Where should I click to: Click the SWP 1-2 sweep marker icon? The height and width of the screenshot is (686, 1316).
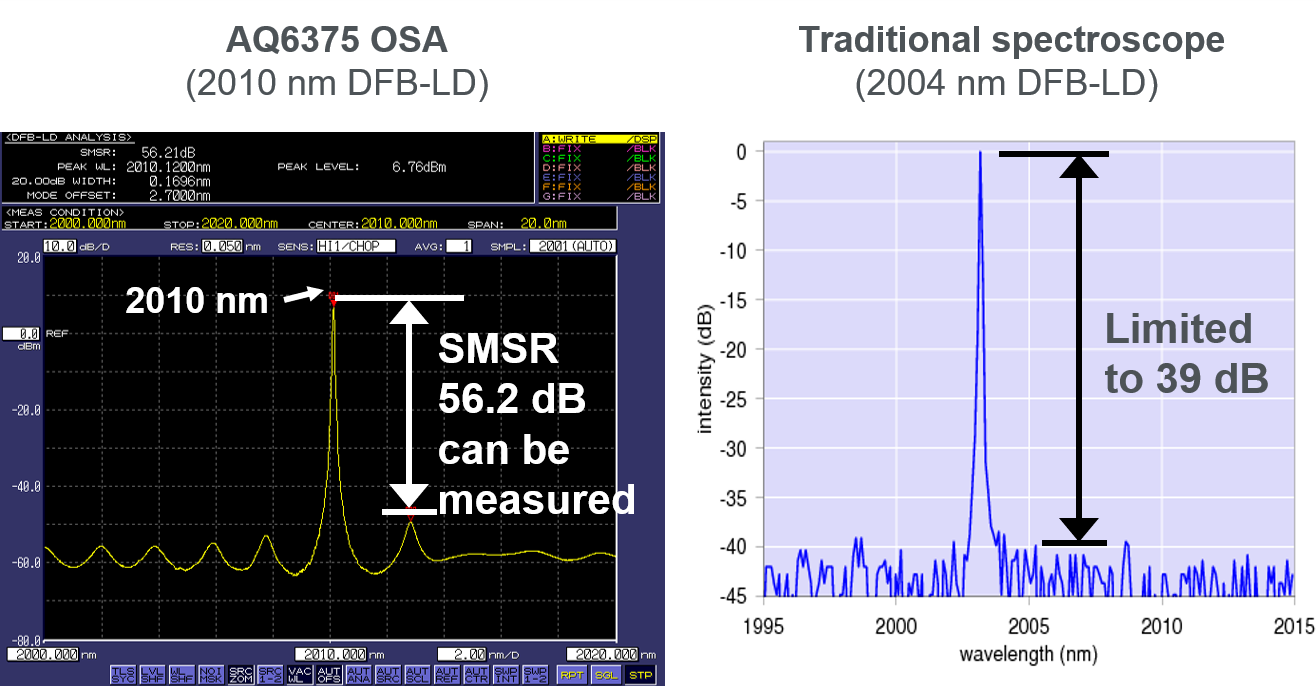click(x=535, y=675)
